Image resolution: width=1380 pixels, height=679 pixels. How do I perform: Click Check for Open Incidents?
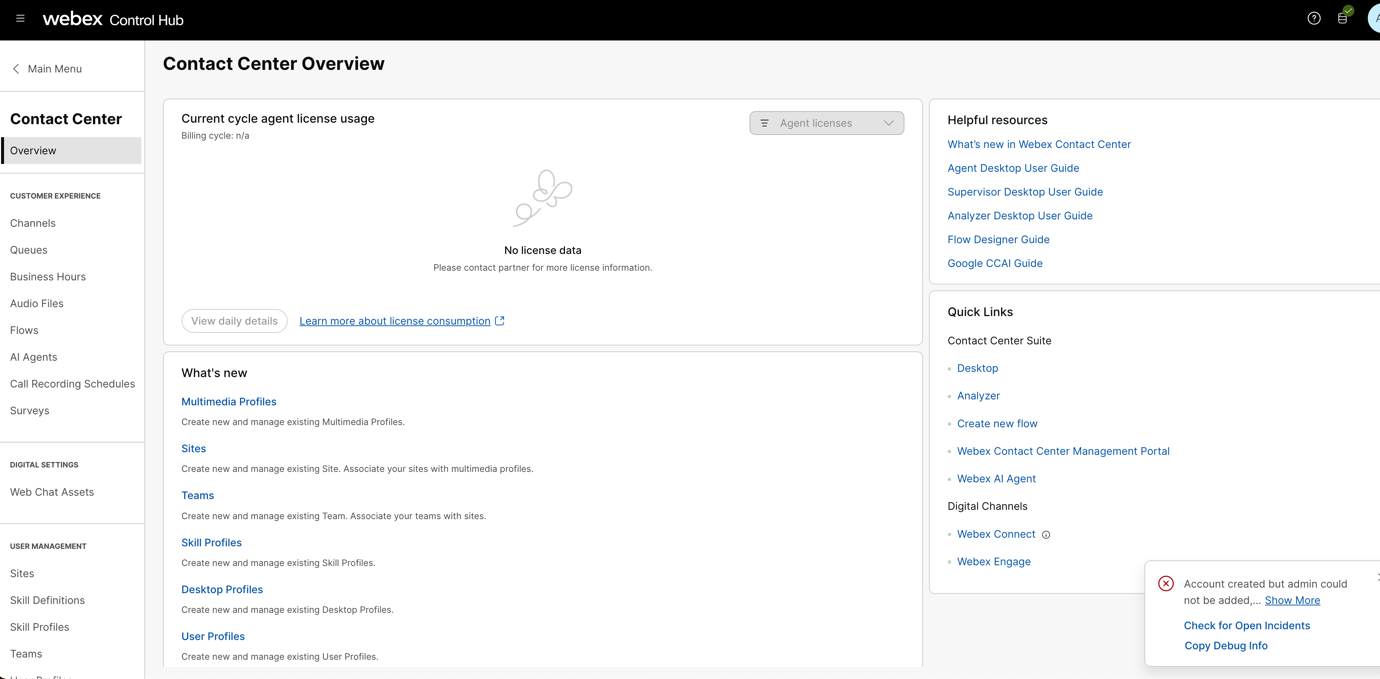(1246, 626)
